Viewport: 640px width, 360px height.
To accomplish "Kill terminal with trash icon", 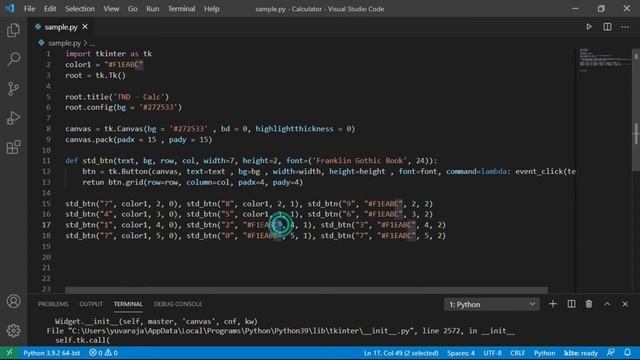I will (x=589, y=304).
